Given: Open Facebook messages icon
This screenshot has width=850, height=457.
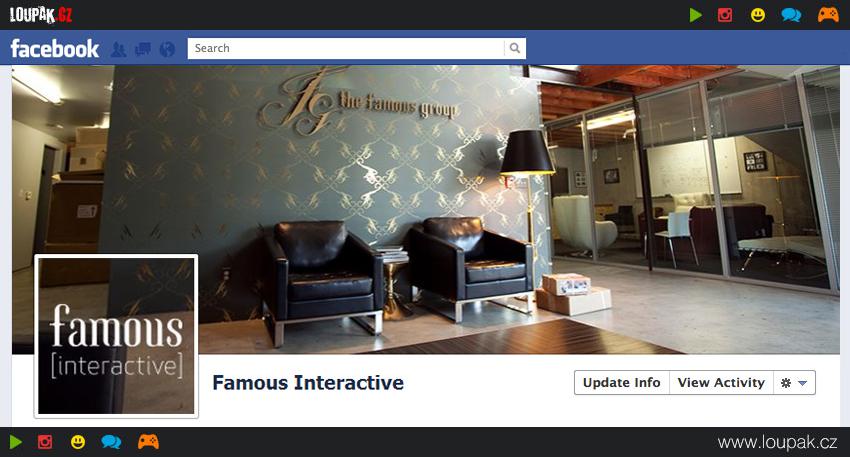Looking at the screenshot, I should (x=143, y=49).
